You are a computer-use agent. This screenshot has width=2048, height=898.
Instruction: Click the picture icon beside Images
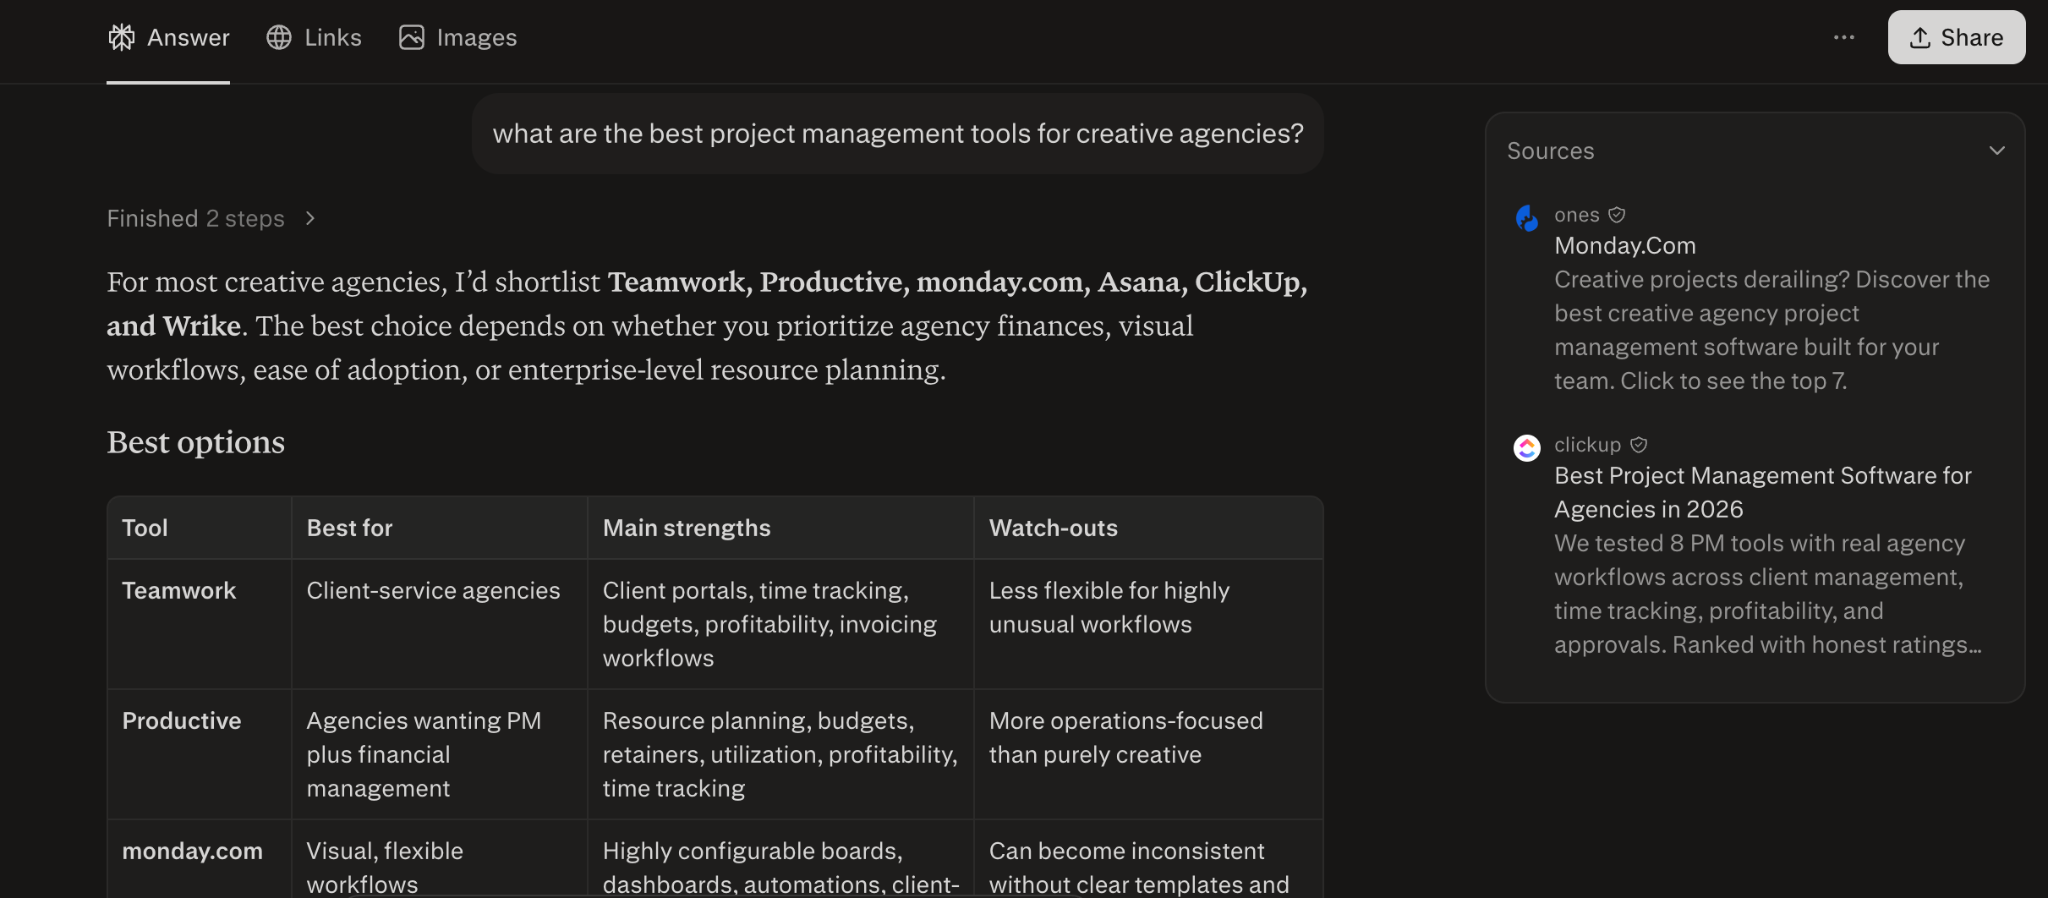412,38
